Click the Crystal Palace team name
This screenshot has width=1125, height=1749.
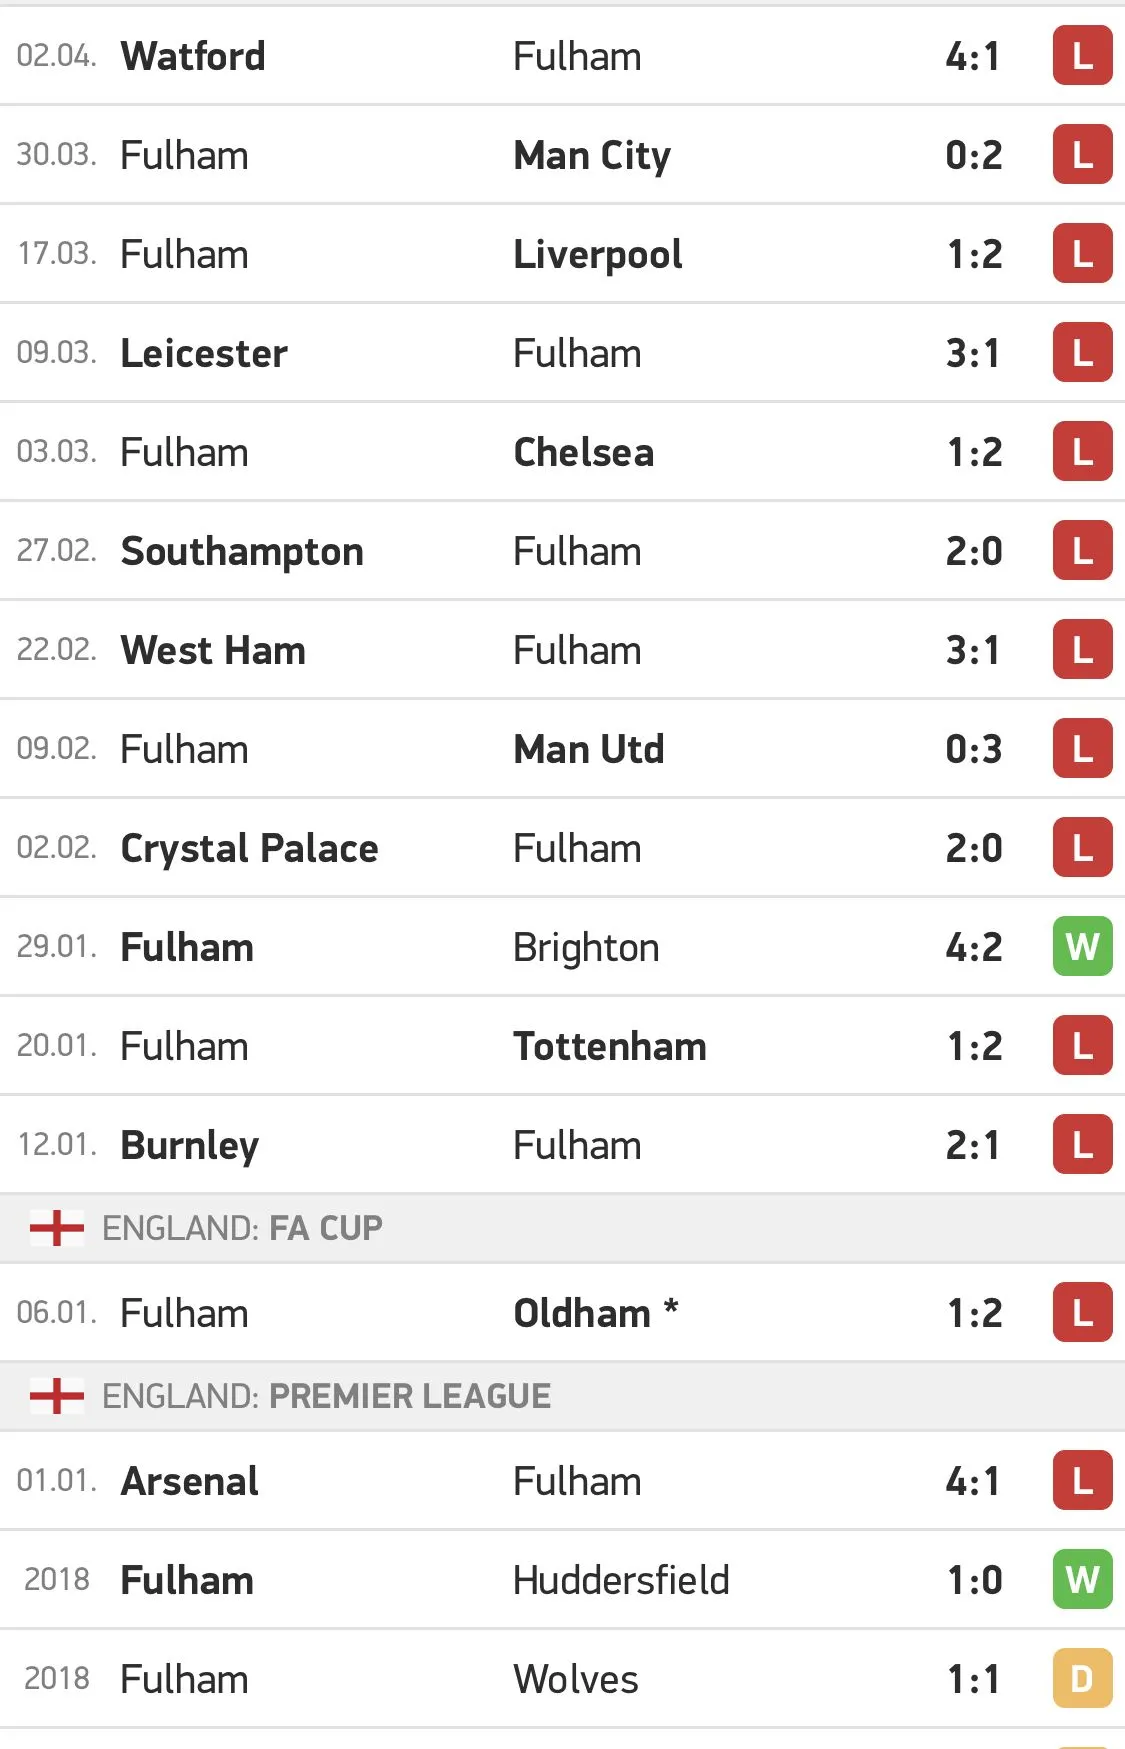coord(249,848)
